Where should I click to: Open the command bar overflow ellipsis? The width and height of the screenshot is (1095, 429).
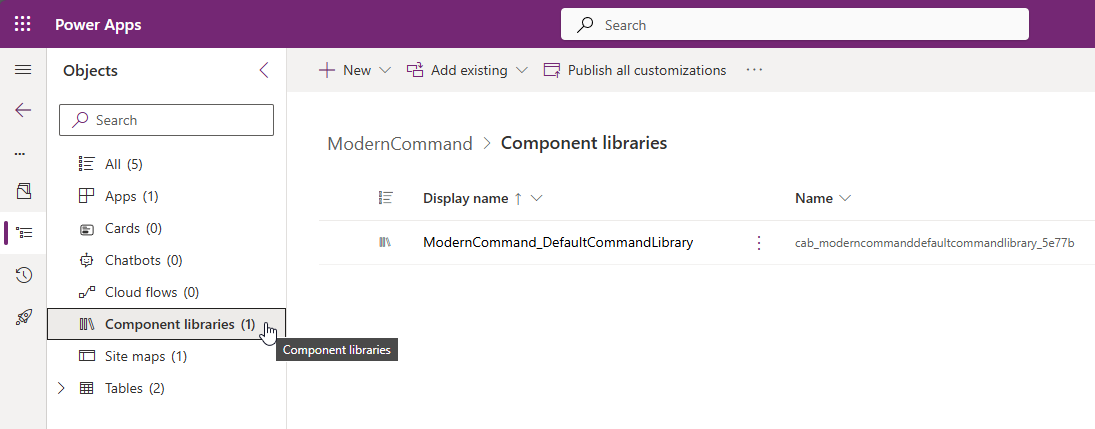[x=754, y=70]
